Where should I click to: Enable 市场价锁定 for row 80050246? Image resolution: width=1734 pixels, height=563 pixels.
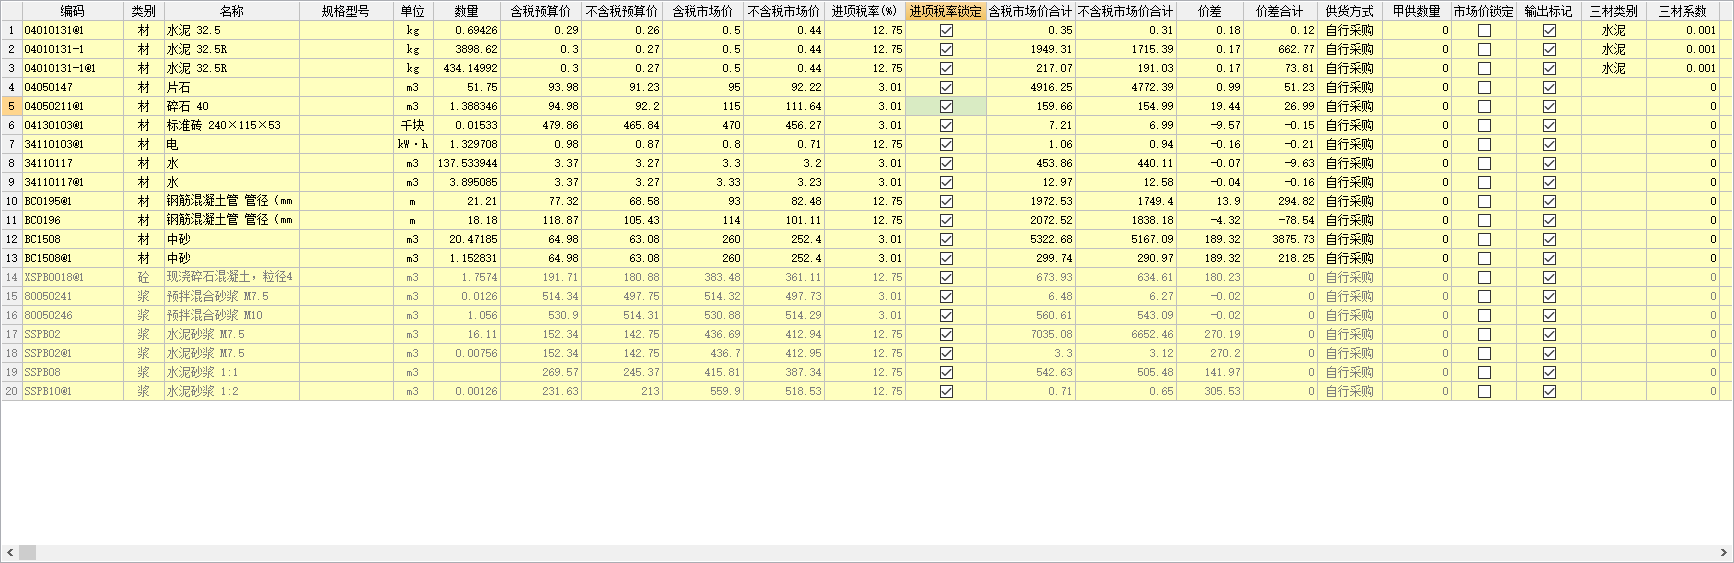tap(1484, 315)
